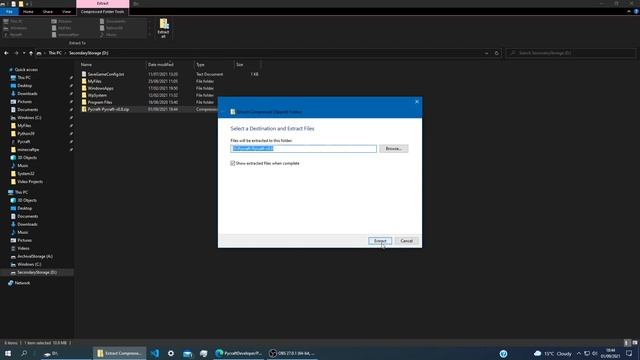Click the SaveGameConfig.txt file icon
Image resolution: width=640 pixels, height=360 pixels.
click(84, 74)
